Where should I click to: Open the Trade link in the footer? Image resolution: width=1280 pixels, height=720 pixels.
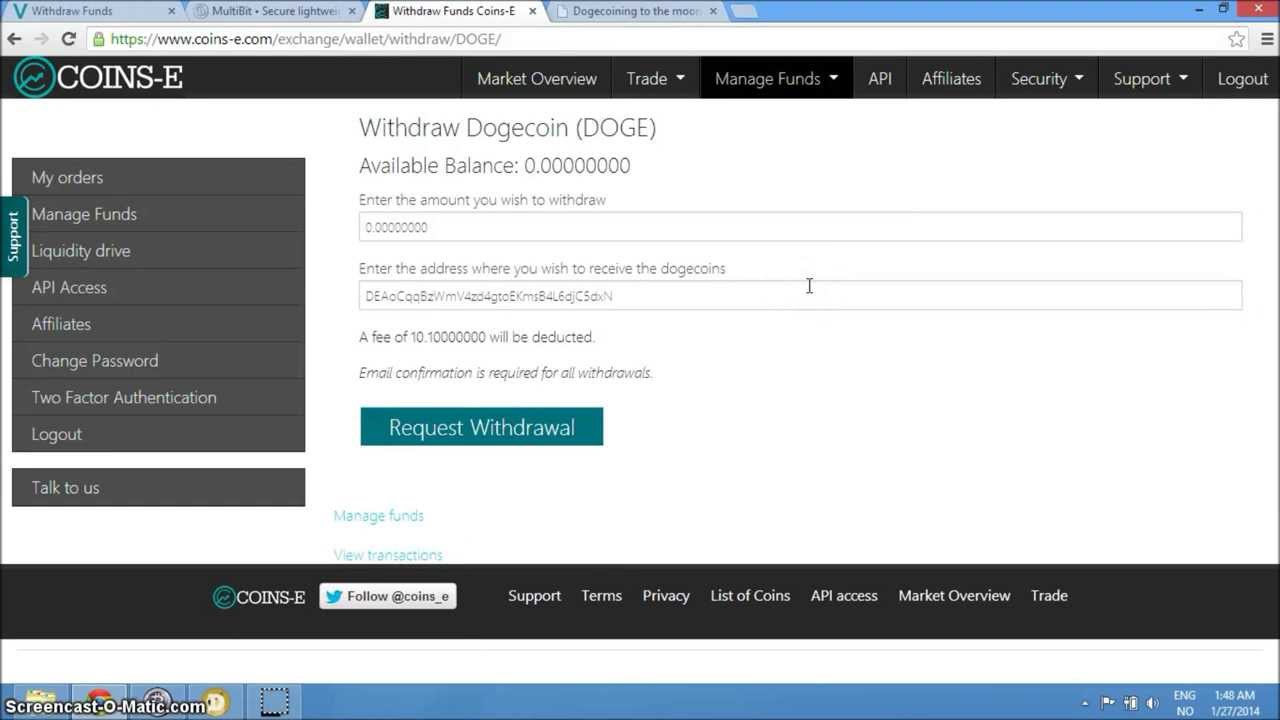(1049, 596)
